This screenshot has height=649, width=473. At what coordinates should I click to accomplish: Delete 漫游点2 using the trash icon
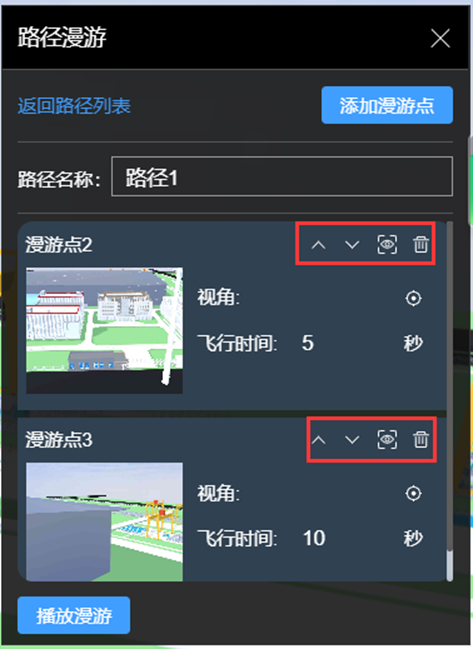420,244
